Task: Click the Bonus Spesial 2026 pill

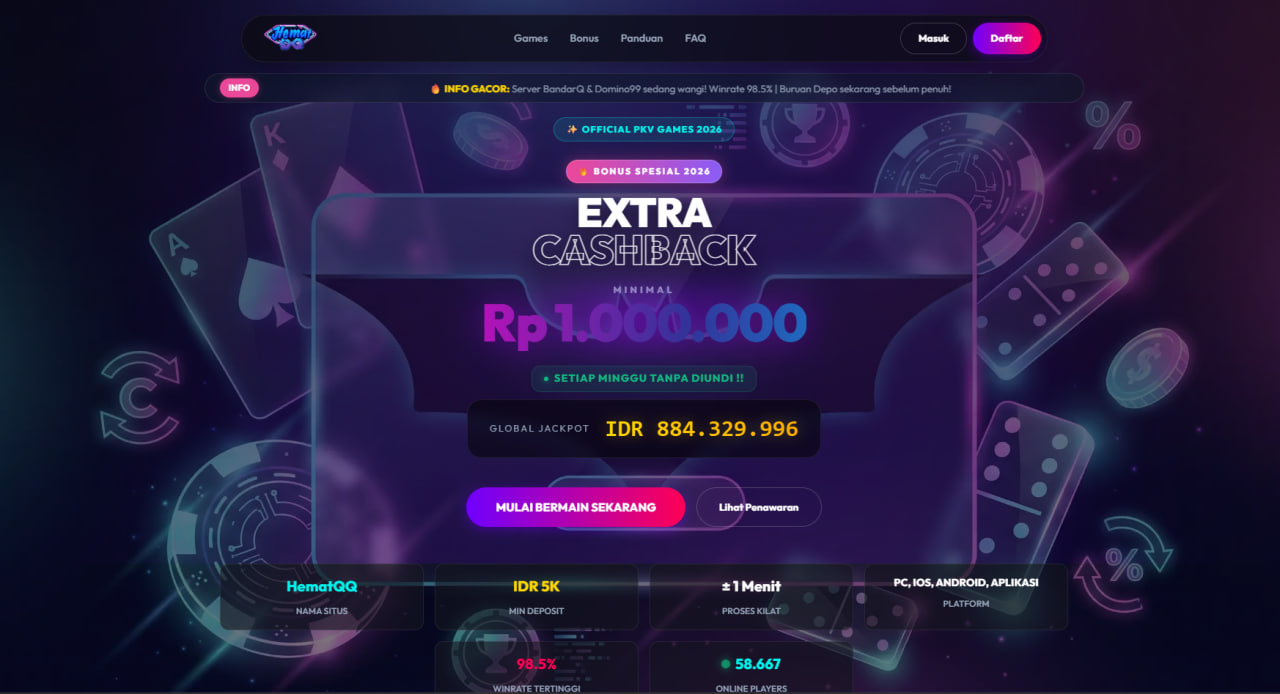Action: 644,171
